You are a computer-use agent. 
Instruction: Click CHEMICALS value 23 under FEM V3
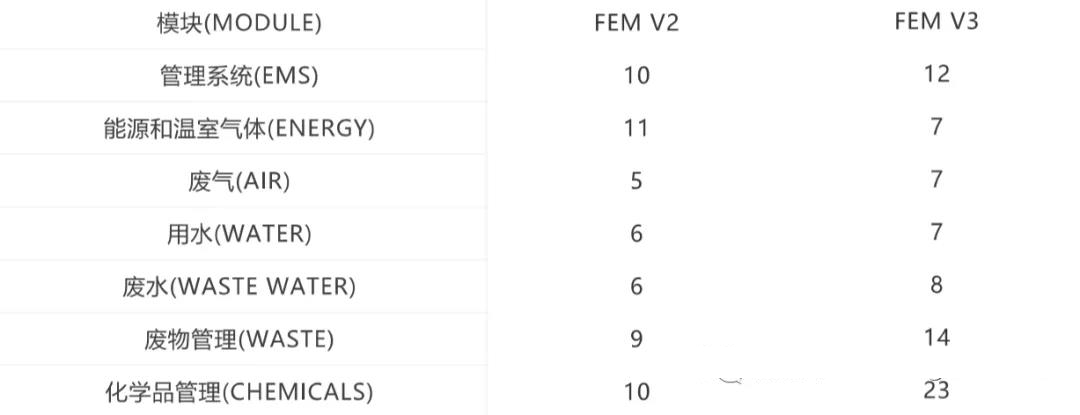pyautogui.click(x=936, y=390)
